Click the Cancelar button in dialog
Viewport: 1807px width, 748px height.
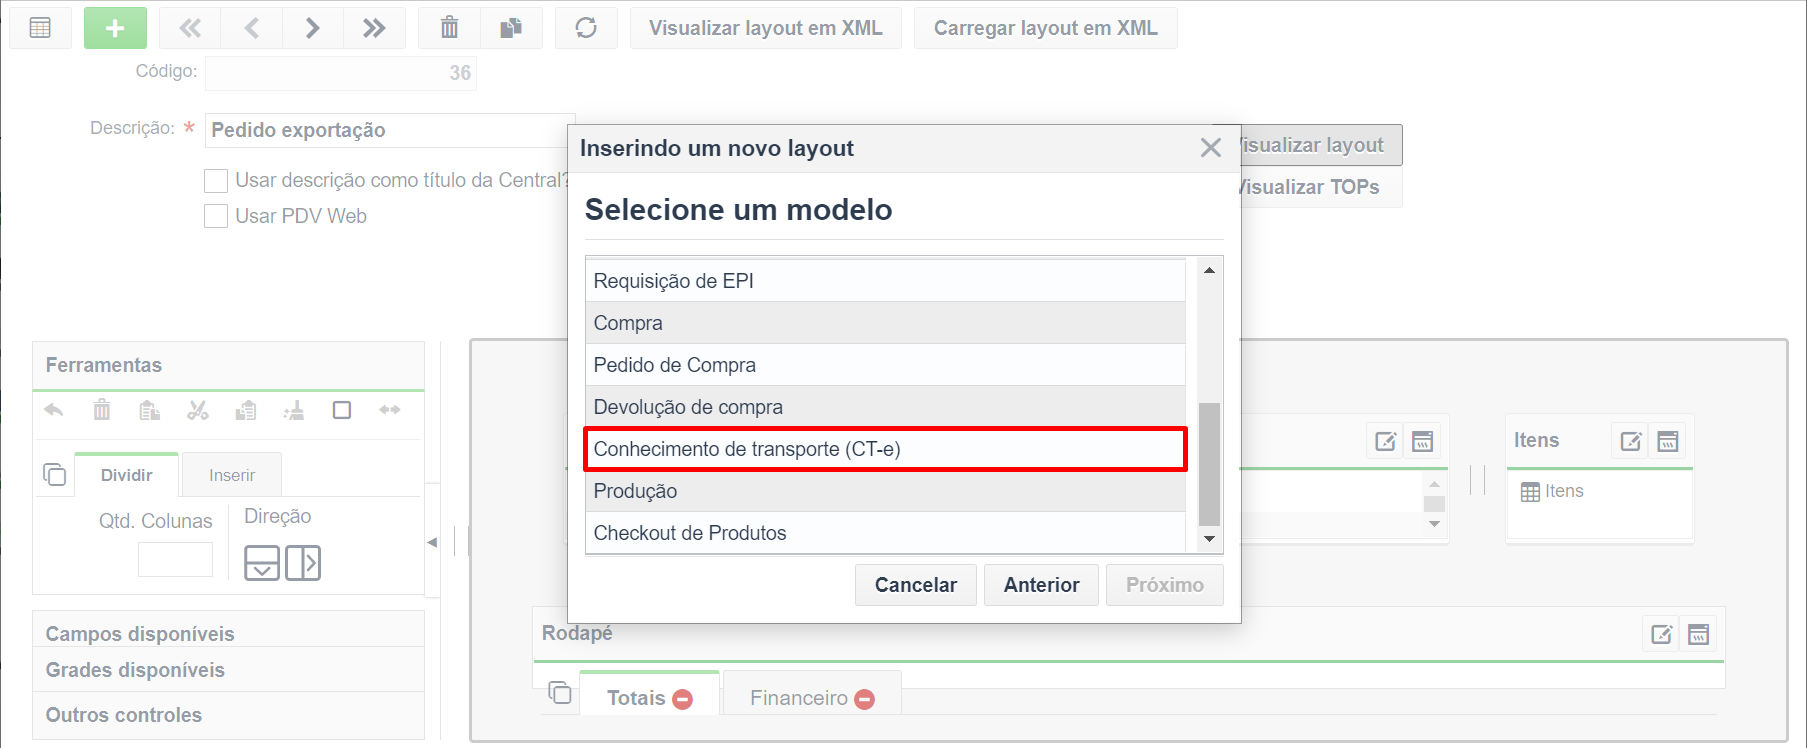(x=916, y=585)
